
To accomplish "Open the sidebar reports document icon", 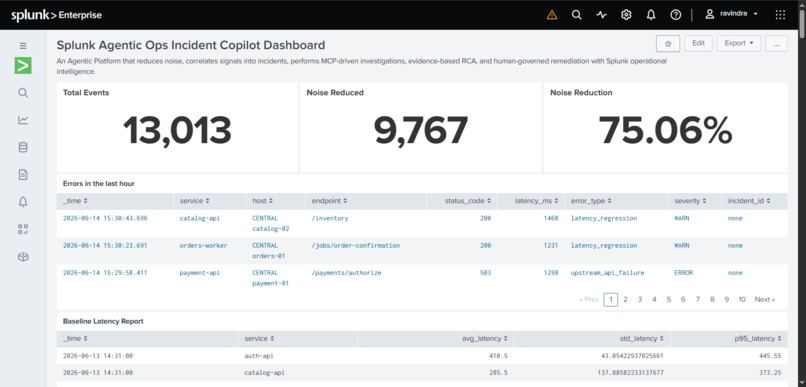I will coord(23,175).
